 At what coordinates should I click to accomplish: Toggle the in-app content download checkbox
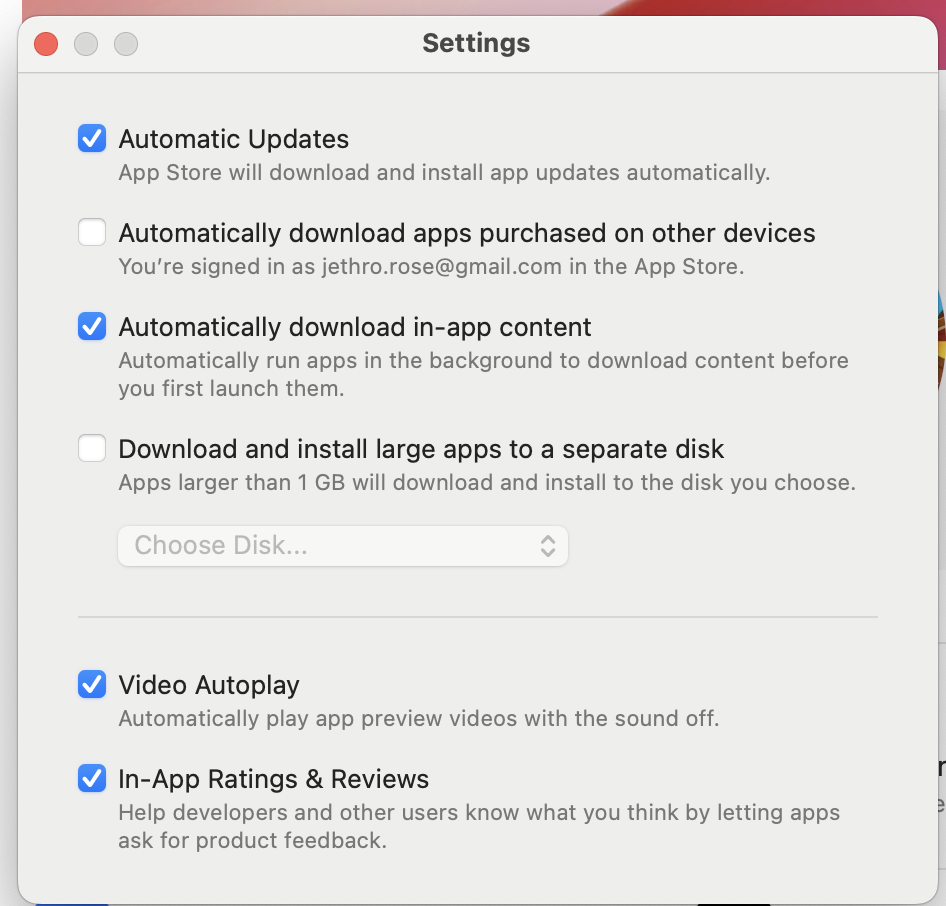92,326
